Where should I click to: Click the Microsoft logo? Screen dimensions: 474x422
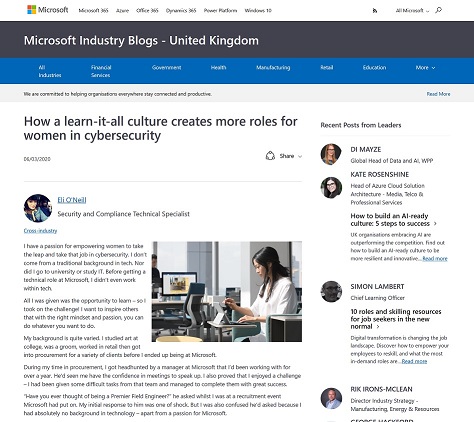pos(48,10)
